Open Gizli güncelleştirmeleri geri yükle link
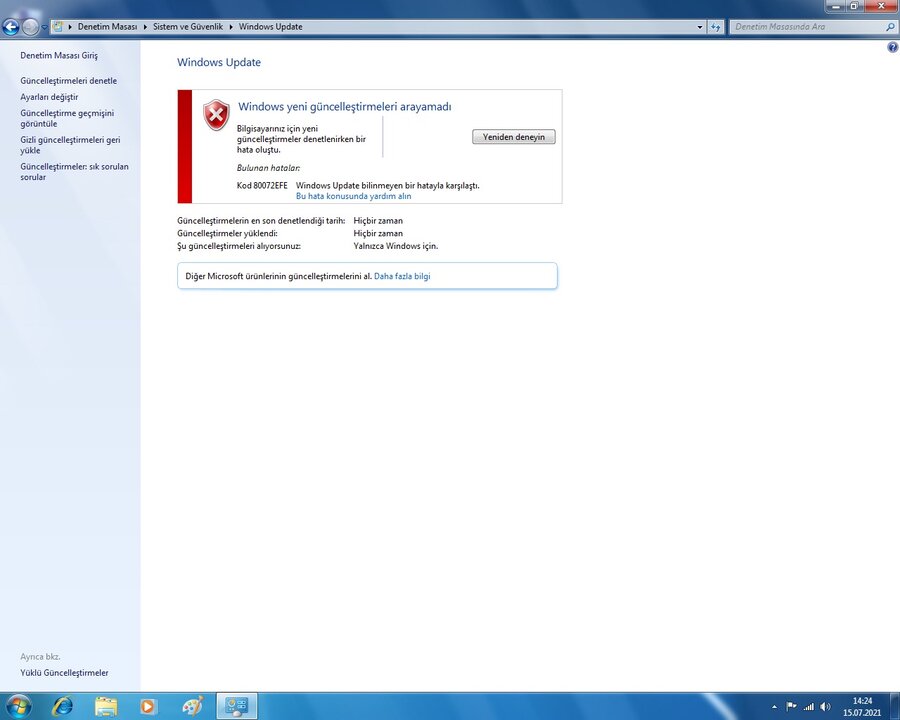Screen dimensions: 900x720 point(70,145)
